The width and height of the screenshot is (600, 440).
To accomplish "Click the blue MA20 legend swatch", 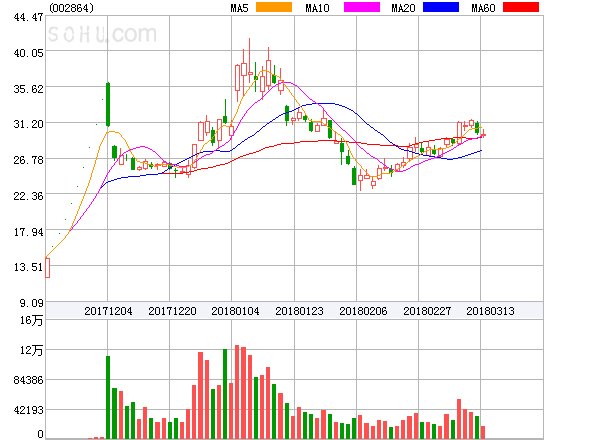I will click(441, 7).
